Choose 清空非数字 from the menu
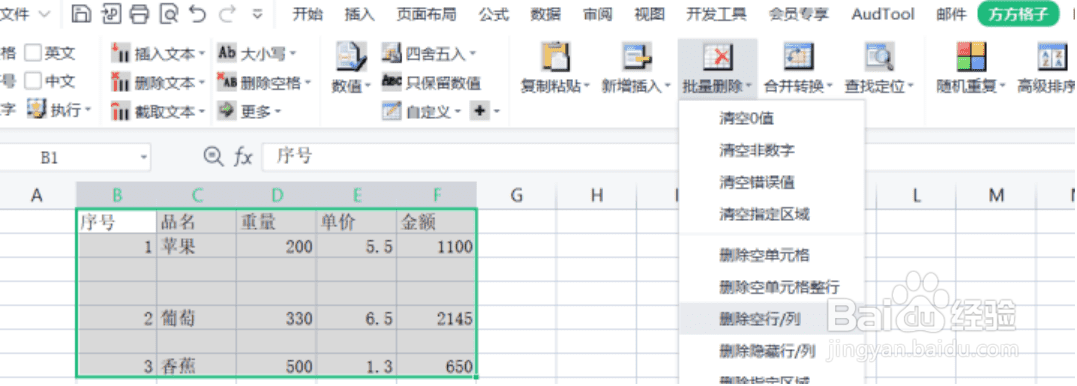Image resolution: width=1077 pixels, height=386 pixels. click(x=771, y=150)
